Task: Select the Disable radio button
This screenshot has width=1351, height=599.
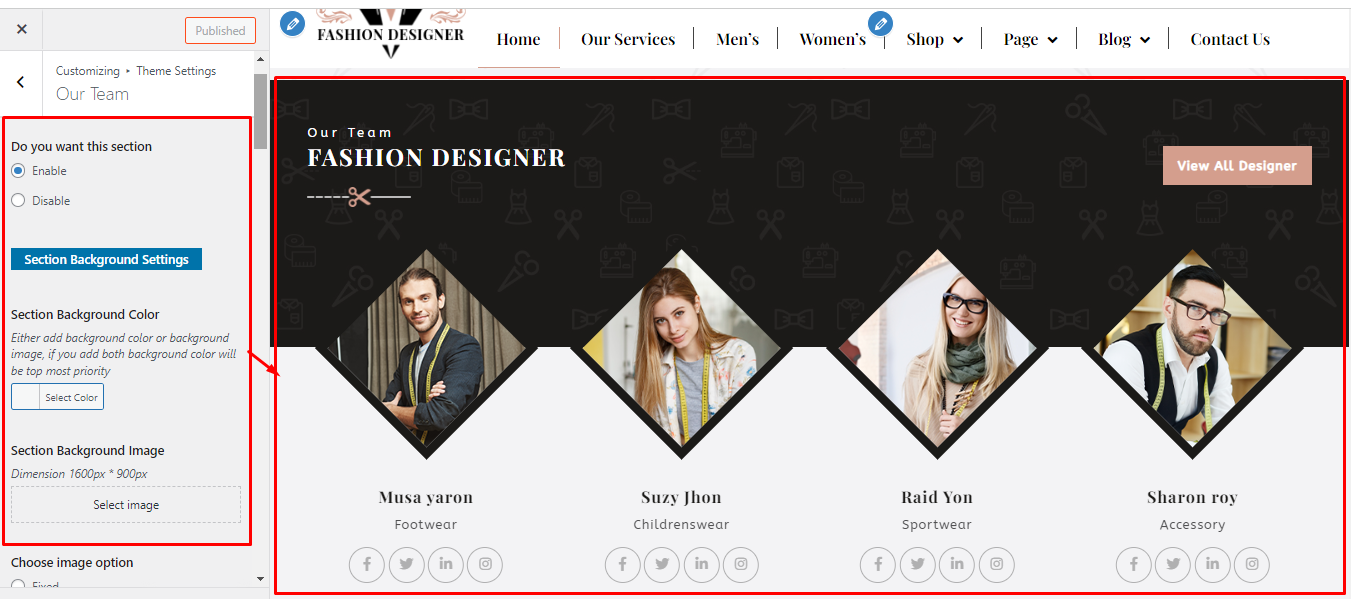Action: tap(18, 201)
